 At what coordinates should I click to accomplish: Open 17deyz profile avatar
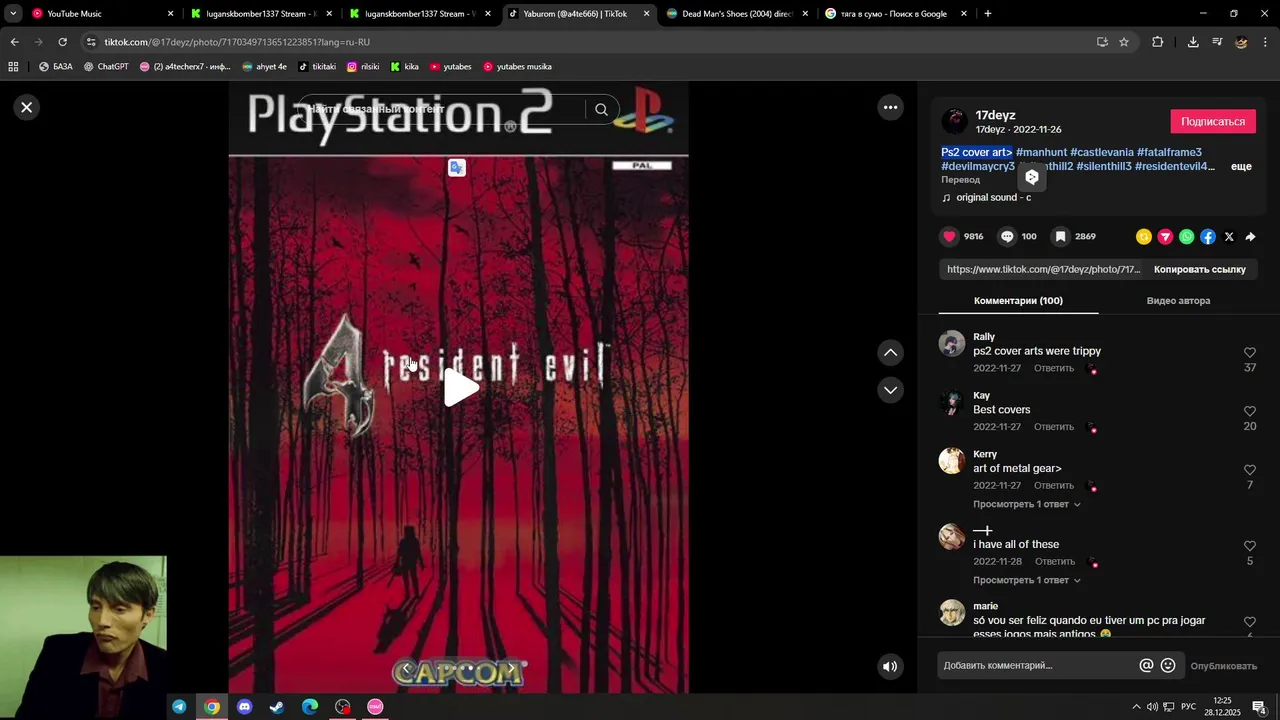click(955, 121)
